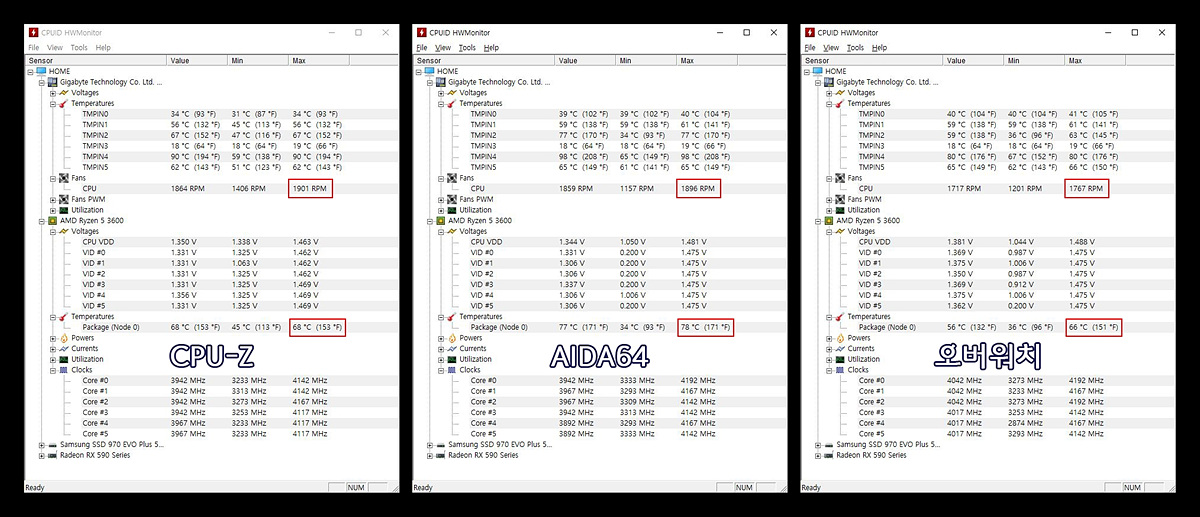
Task: Open the File menu in 오버워치 window
Action: [x=810, y=47]
